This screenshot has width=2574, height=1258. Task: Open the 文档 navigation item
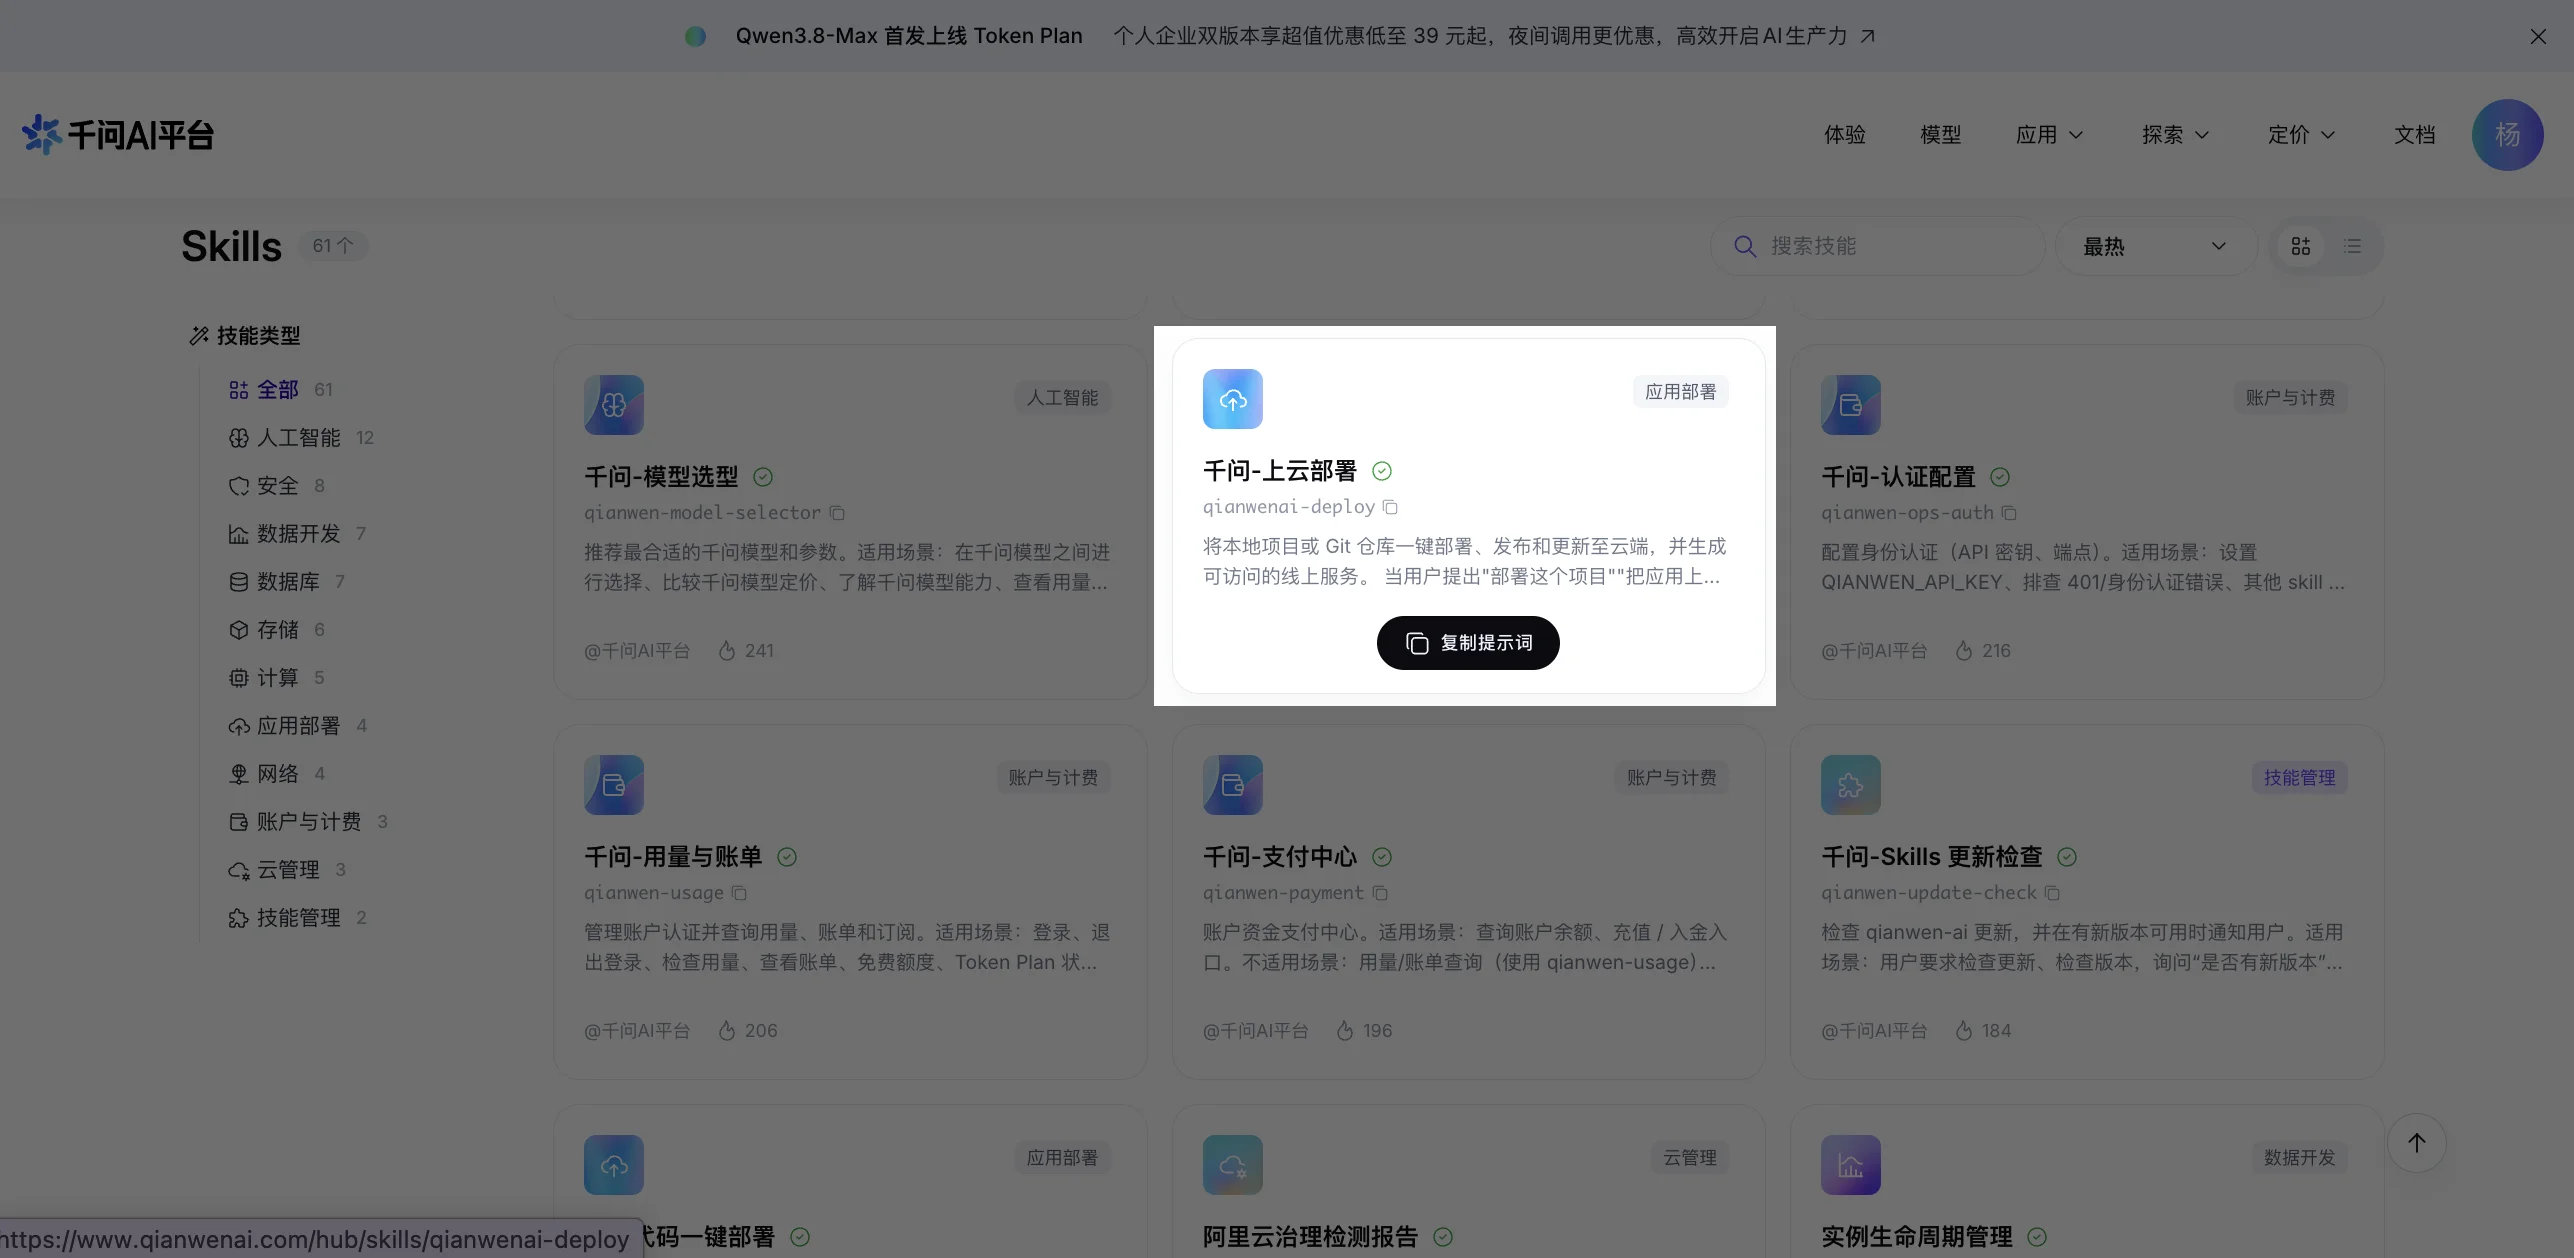pyautogui.click(x=2415, y=135)
